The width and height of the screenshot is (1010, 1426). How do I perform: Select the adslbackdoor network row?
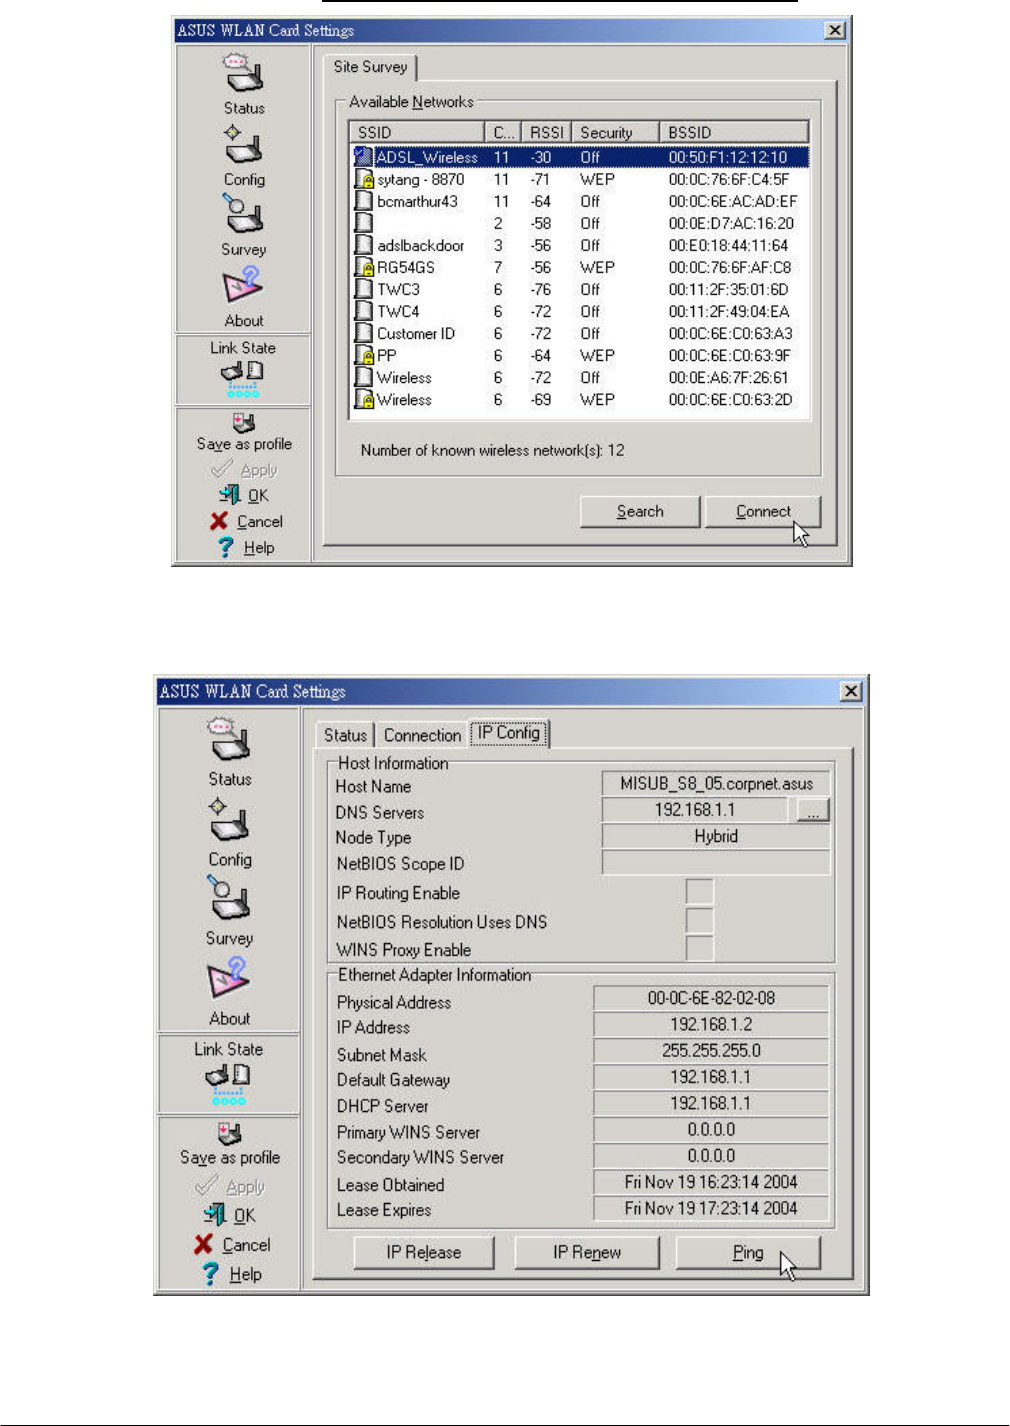click(579, 245)
